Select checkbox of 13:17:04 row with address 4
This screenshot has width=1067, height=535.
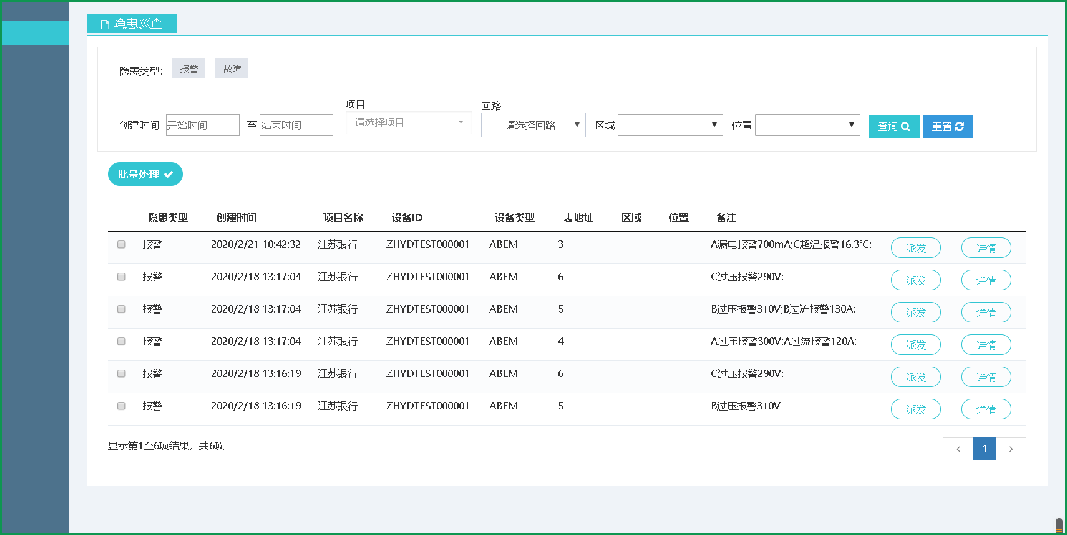click(122, 341)
